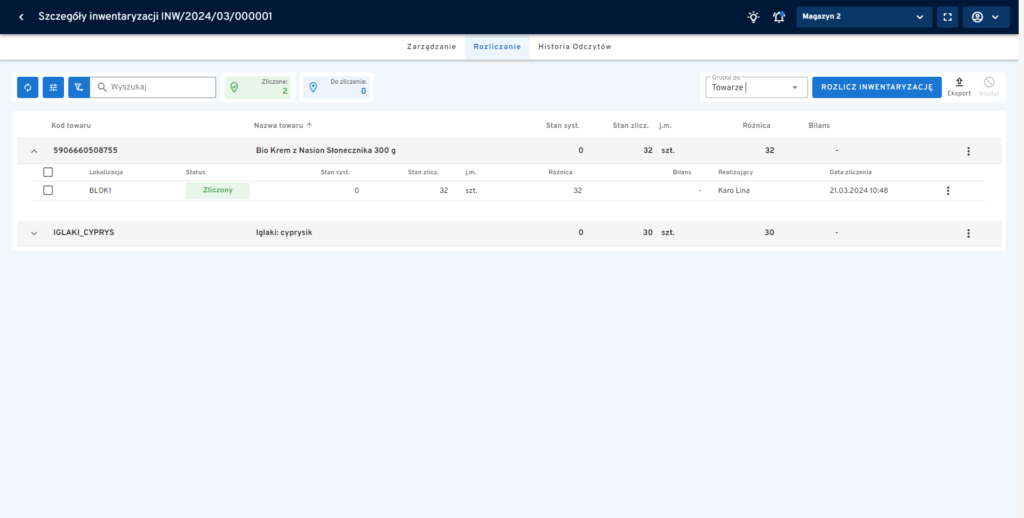
Task: Click into the Wyszukaj search field
Action: pos(160,88)
